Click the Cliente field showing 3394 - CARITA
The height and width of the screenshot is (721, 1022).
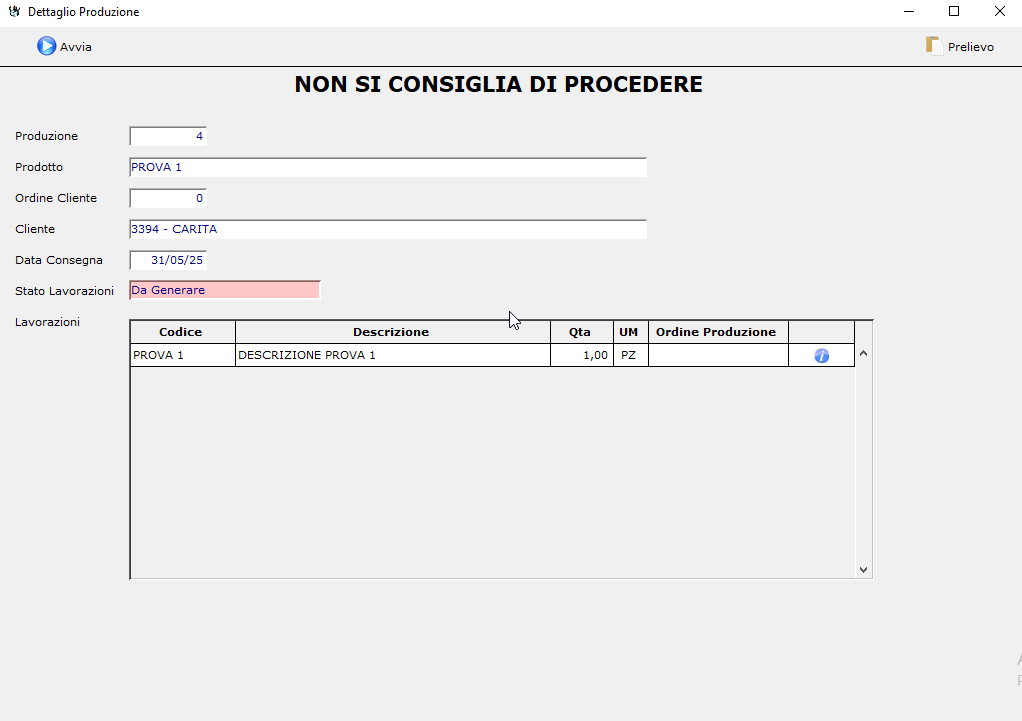pyautogui.click(x=388, y=229)
